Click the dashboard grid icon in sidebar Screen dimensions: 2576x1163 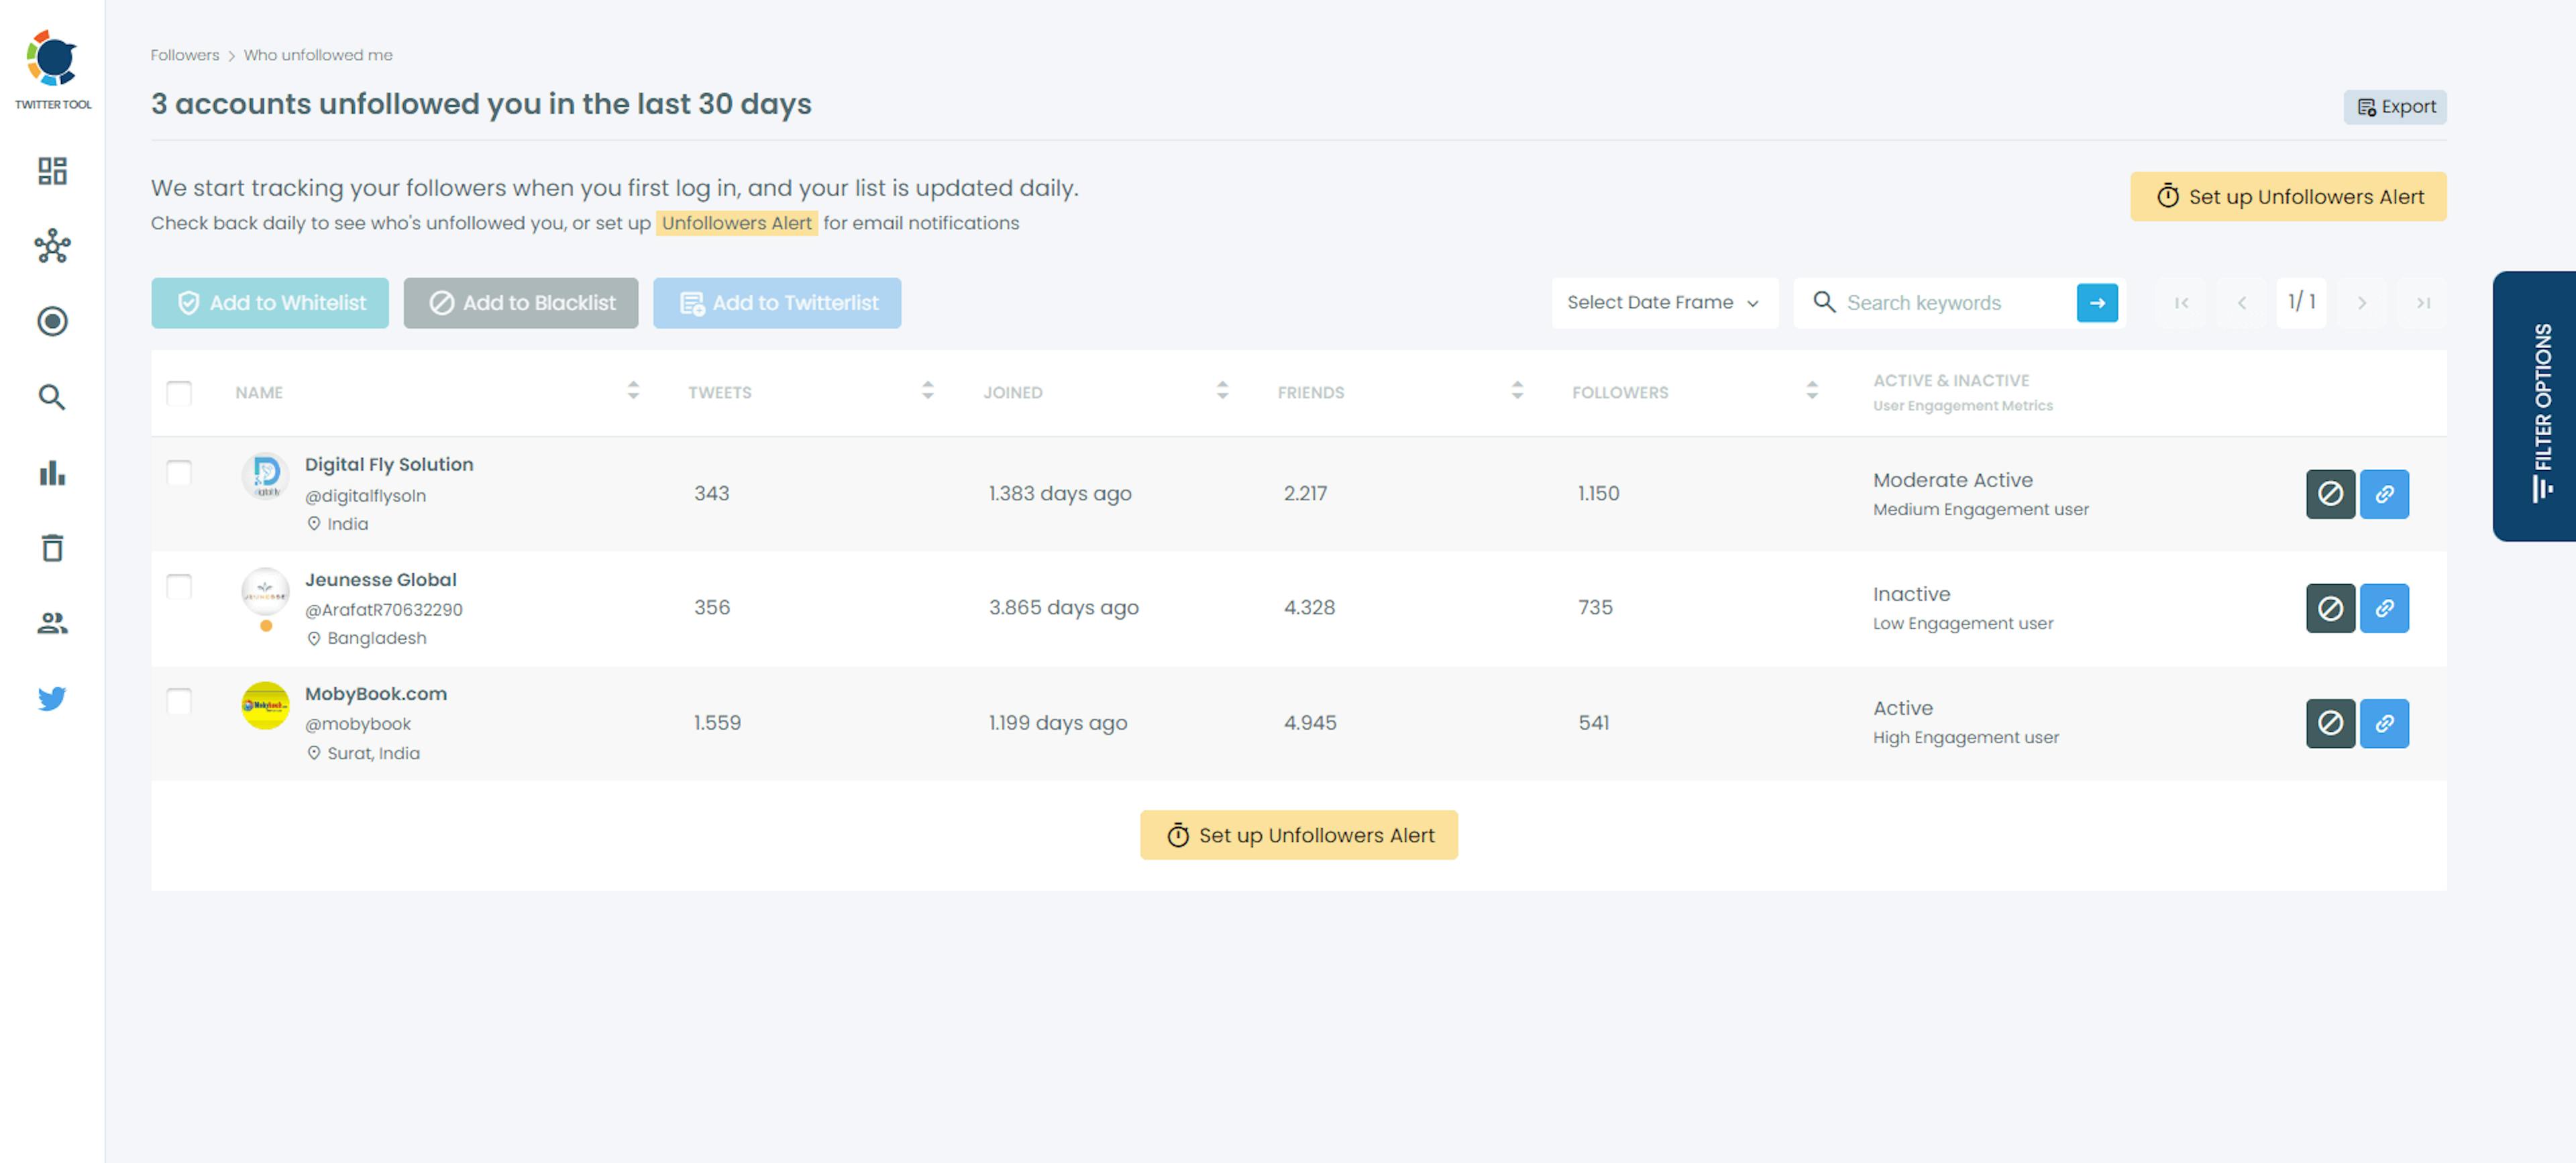(x=51, y=171)
